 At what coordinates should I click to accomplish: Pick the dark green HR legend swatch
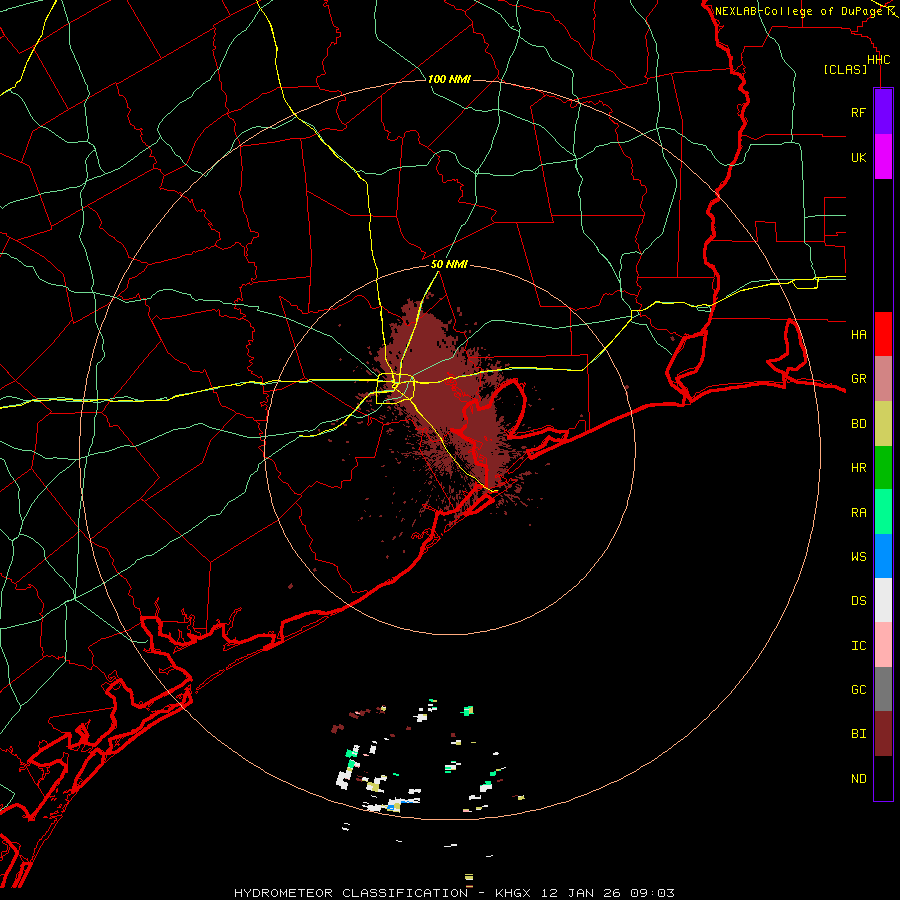883,468
